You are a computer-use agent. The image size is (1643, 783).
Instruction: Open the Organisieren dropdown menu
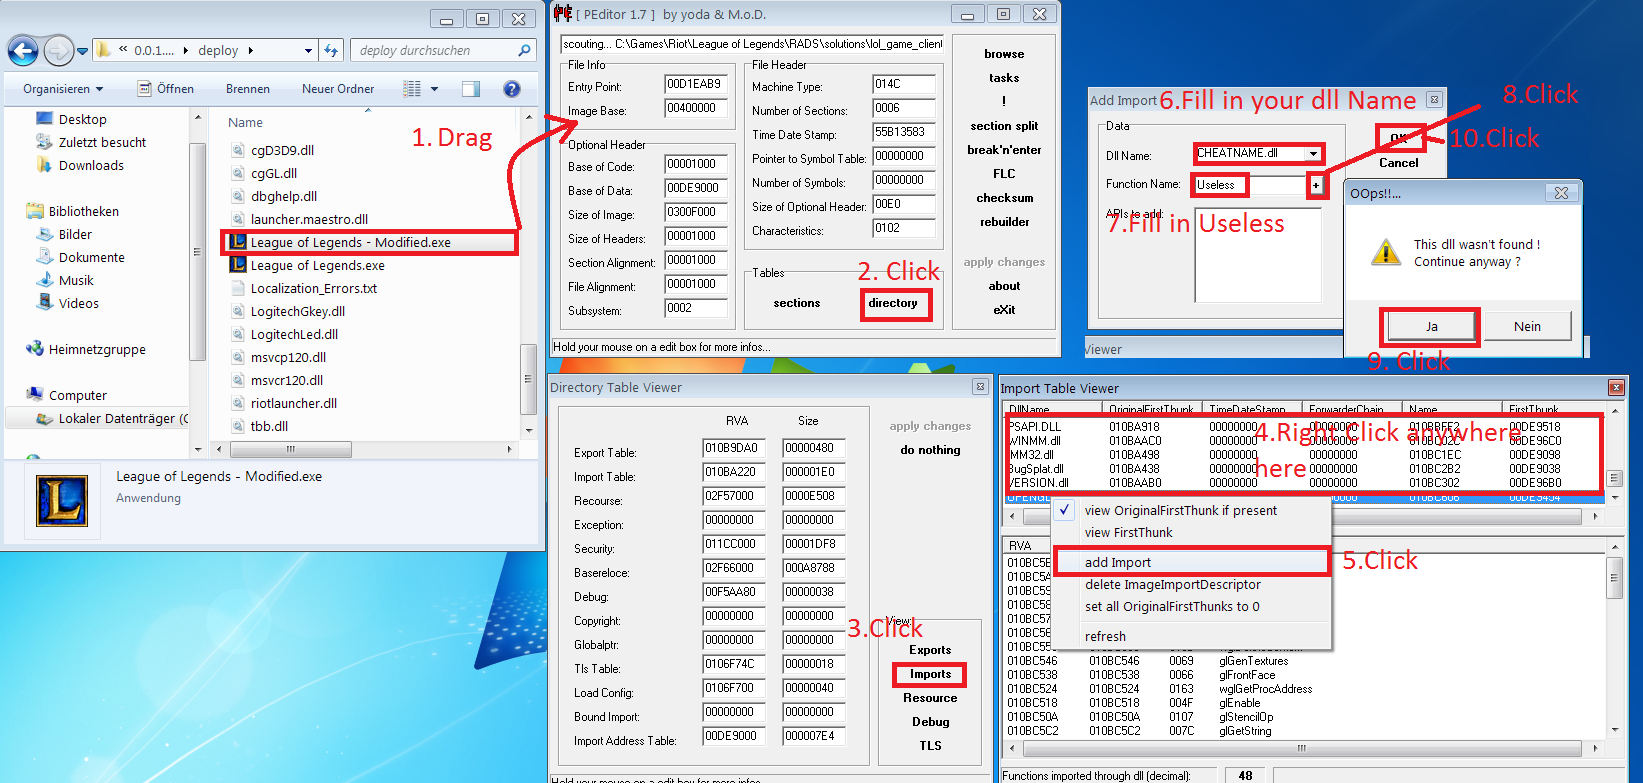(x=61, y=89)
